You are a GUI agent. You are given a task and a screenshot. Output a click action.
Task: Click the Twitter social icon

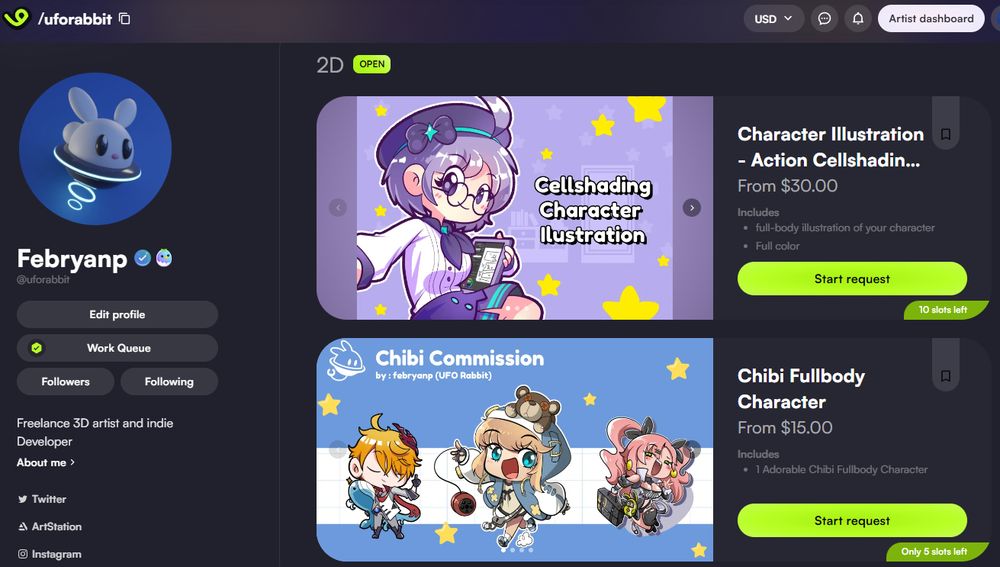(x=23, y=499)
